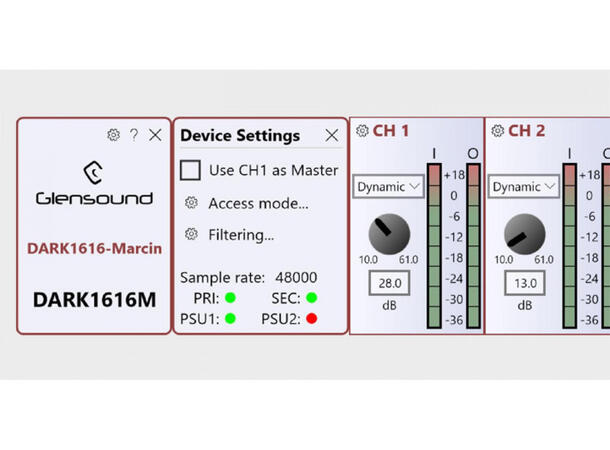The height and width of the screenshot is (450, 610).
Task: Open help question mark icon
Action: [134, 135]
